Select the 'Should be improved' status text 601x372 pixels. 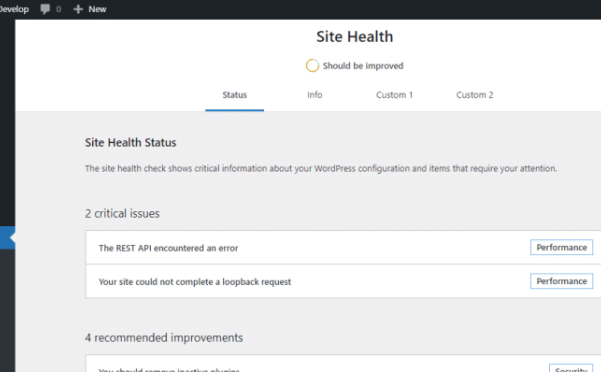[363, 66]
